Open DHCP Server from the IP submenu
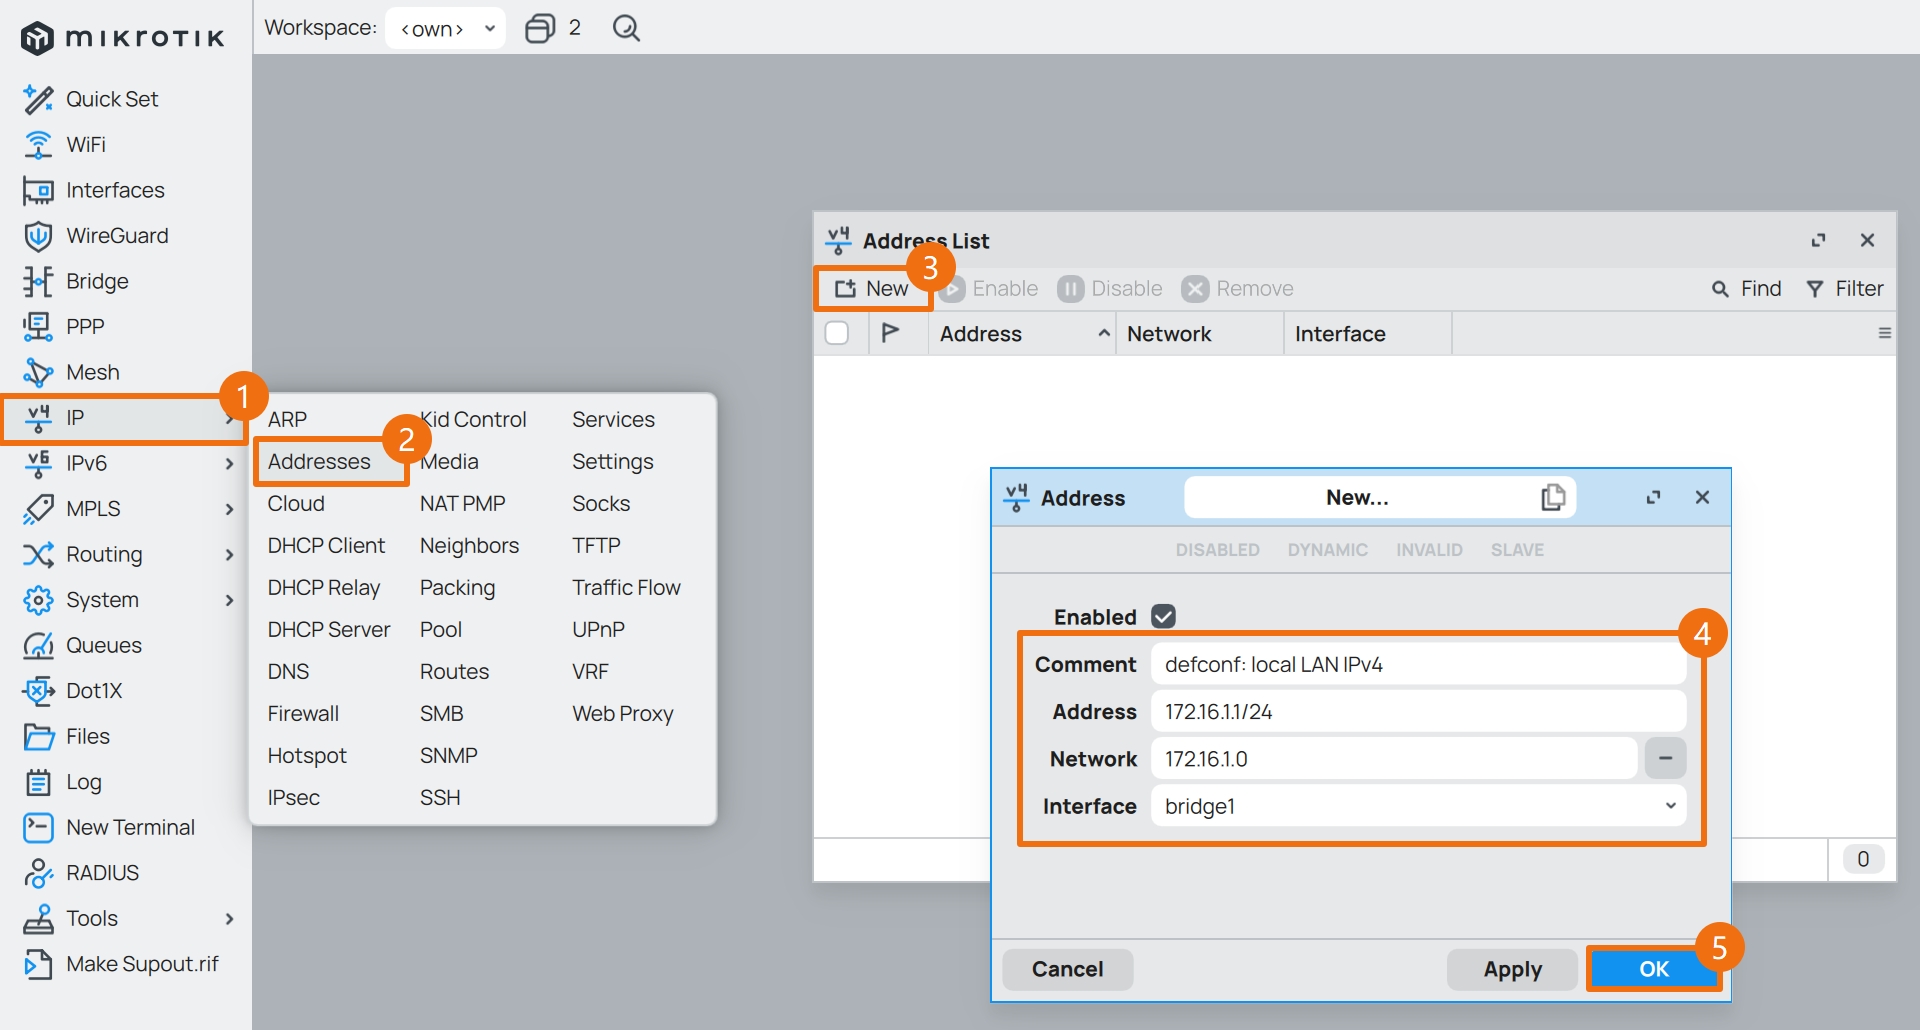 click(329, 629)
